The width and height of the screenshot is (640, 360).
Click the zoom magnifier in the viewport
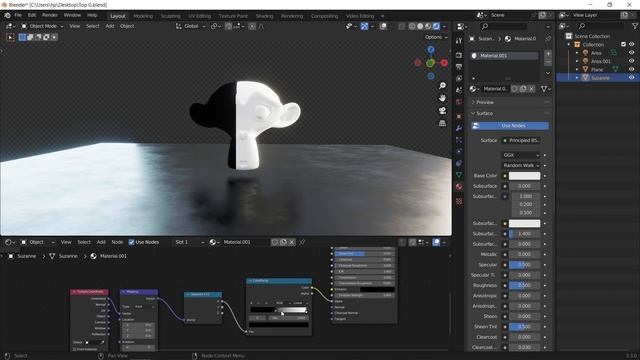click(442, 85)
